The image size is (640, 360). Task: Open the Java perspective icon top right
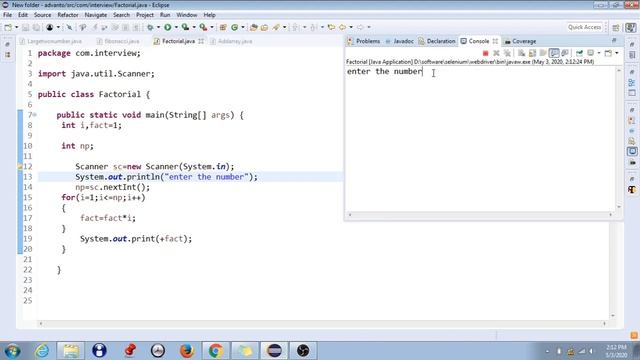631,27
